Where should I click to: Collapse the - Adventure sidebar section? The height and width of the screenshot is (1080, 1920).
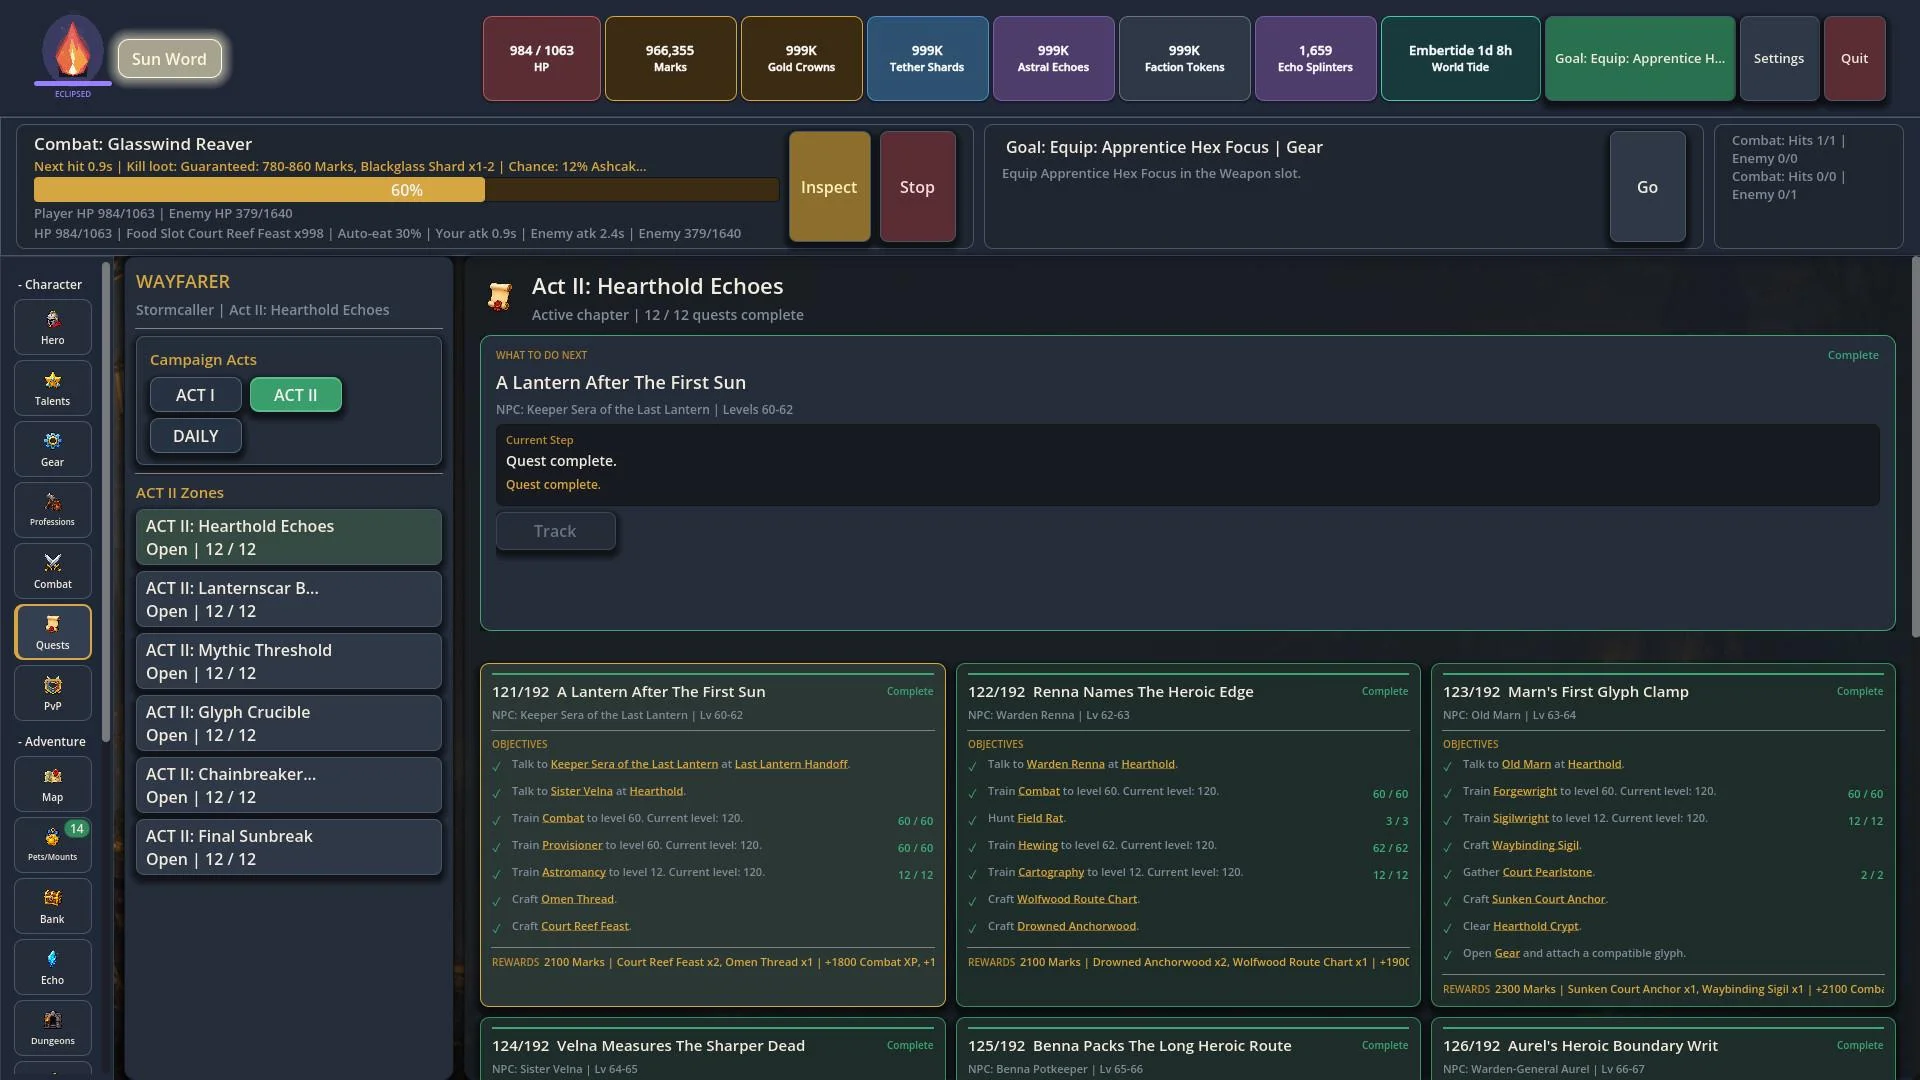[52, 741]
